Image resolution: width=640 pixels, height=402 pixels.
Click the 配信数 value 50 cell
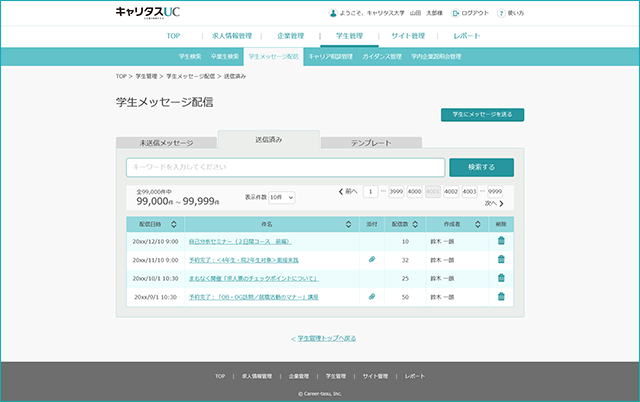coord(405,297)
